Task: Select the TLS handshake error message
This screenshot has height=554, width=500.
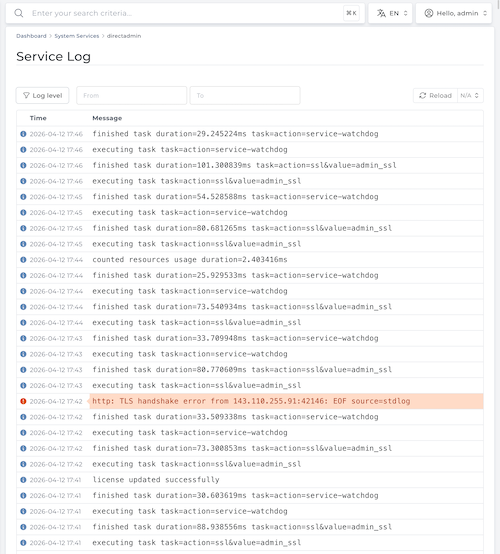Action: [x=251, y=401]
